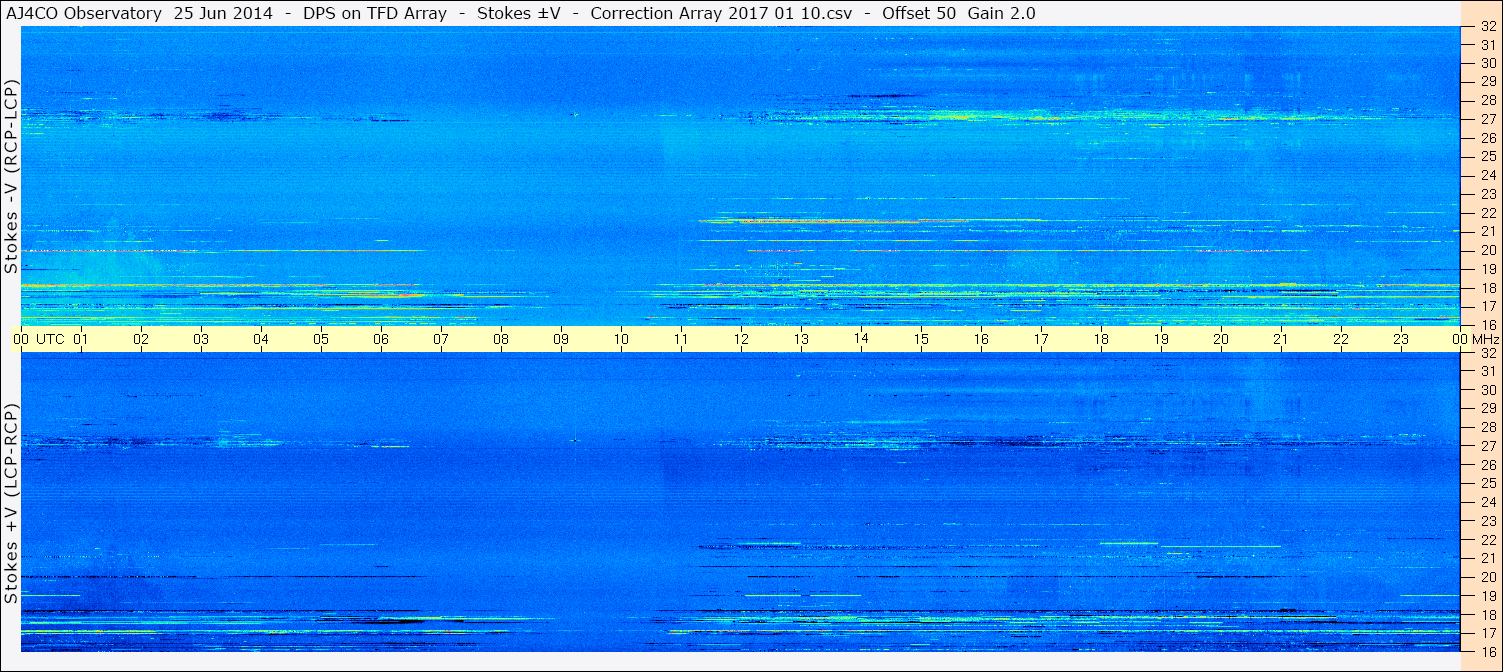Select 'DPS on TFD Array' in the title
Screen dimensions: 1503x672
coord(375,14)
